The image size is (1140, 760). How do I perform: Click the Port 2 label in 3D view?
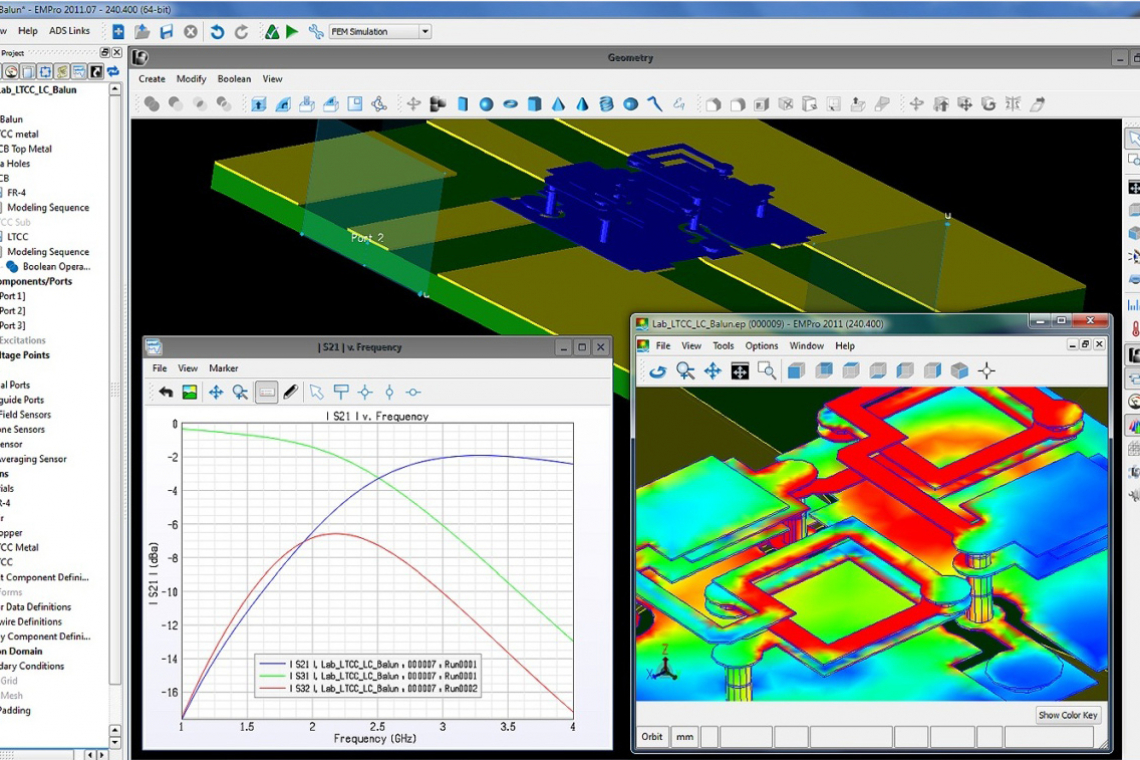coord(367,238)
